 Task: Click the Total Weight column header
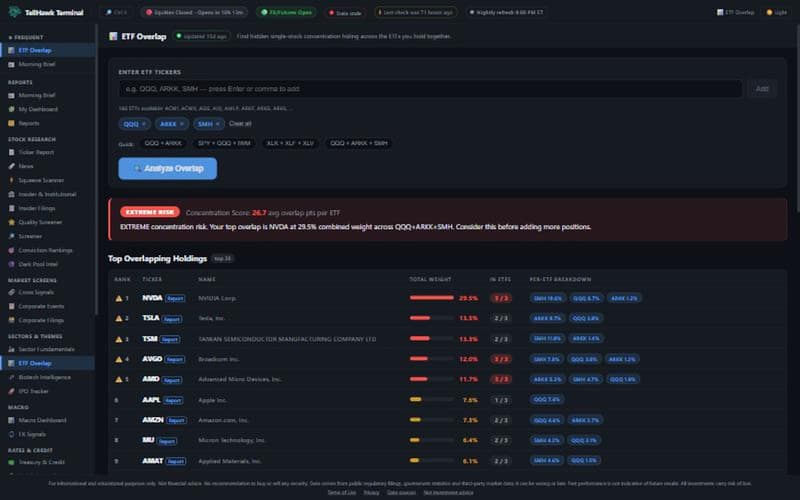pos(430,279)
